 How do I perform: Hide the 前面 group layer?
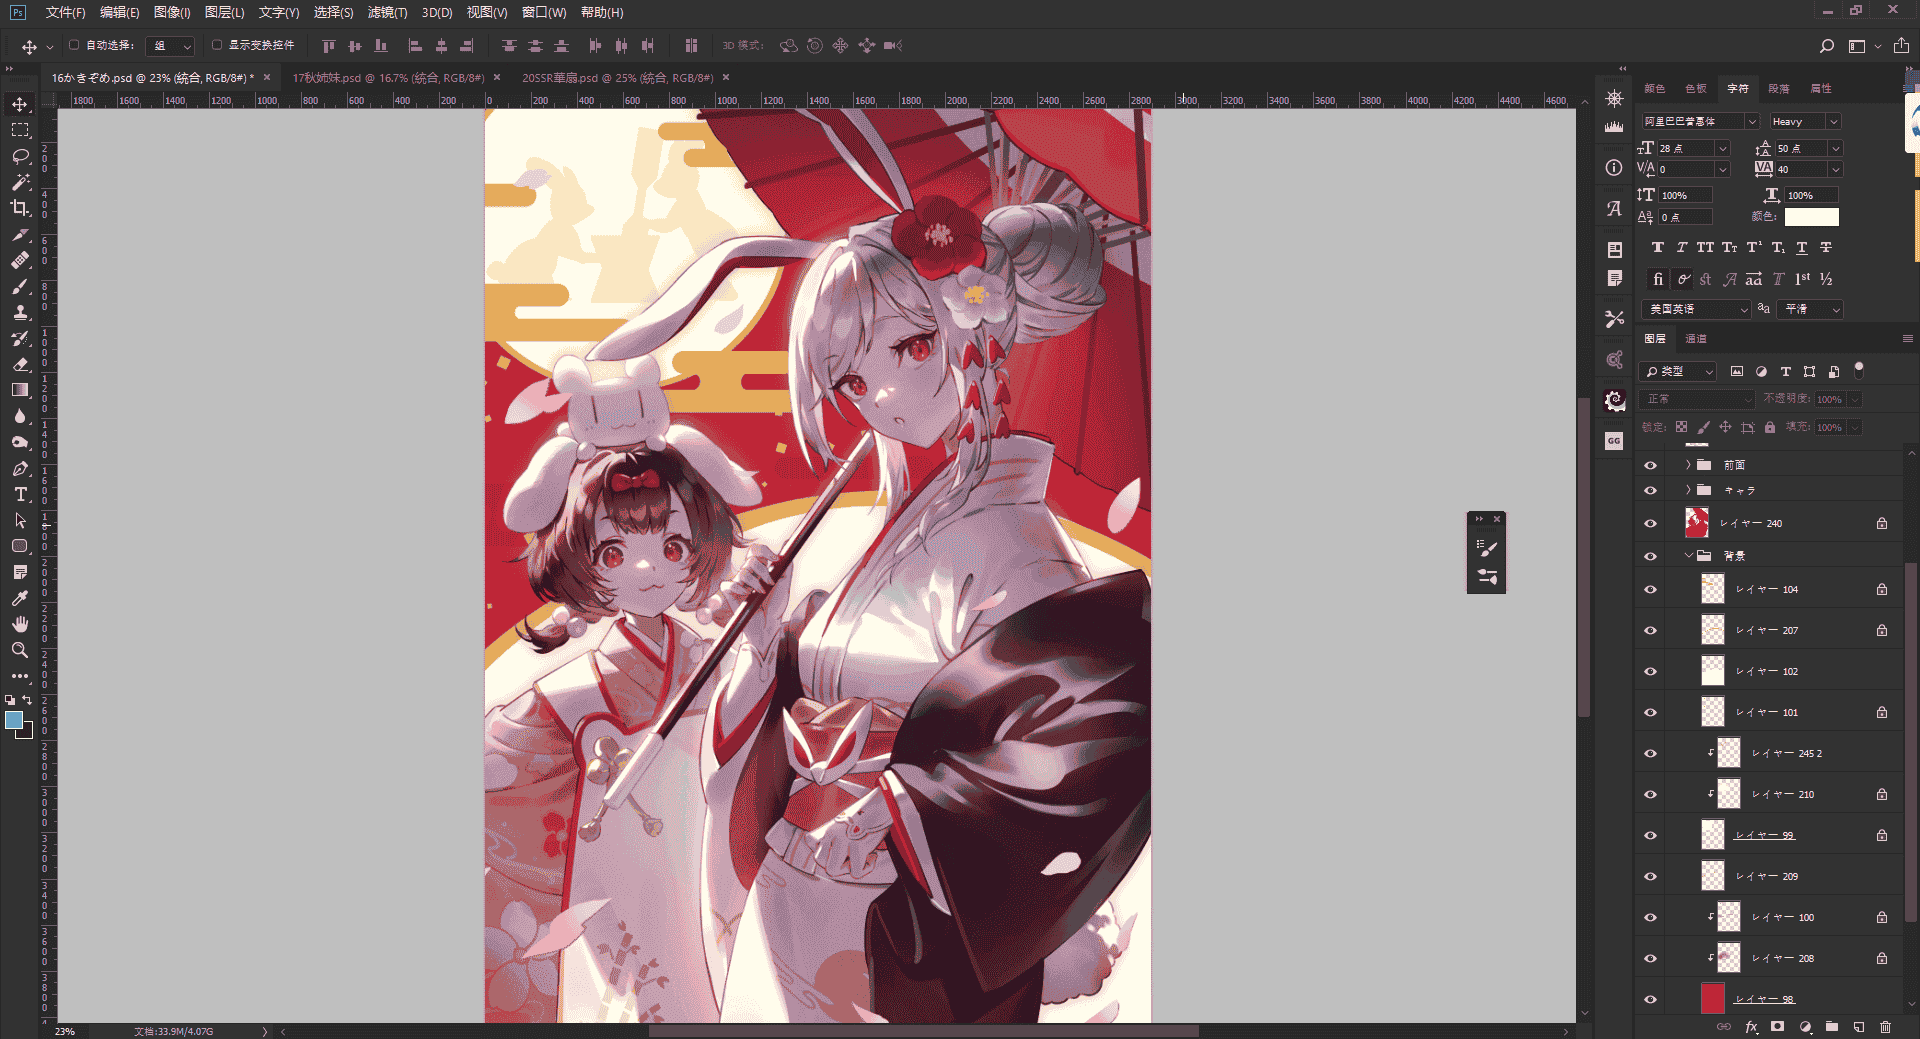(x=1650, y=465)
